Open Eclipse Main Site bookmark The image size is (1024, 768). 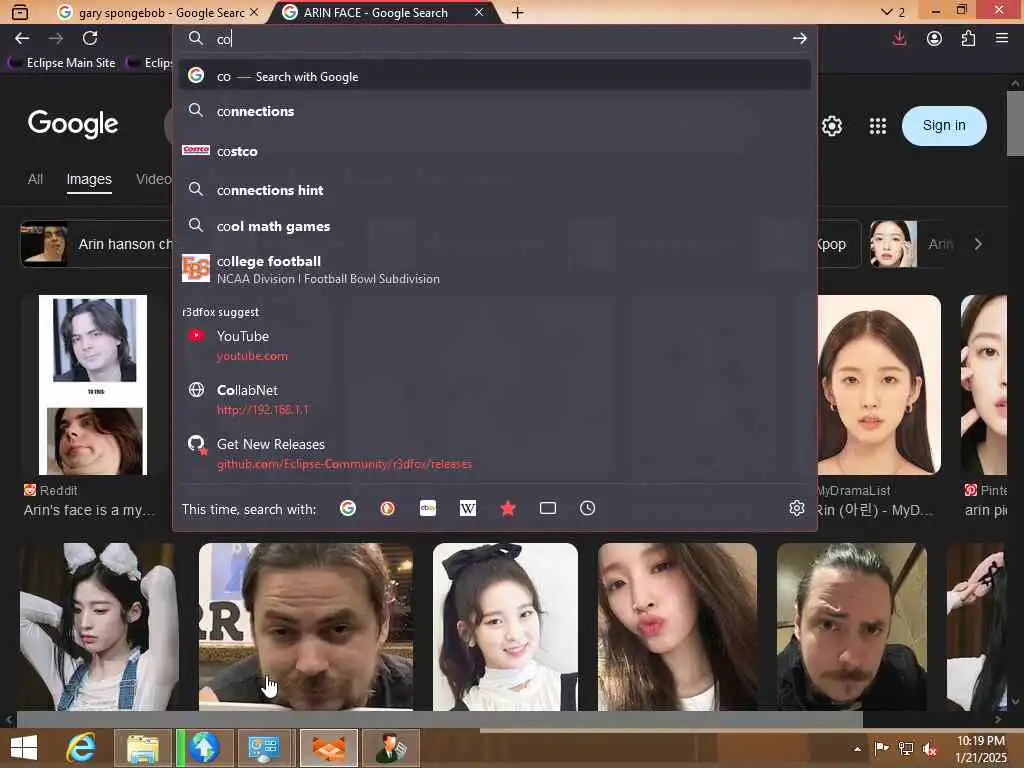tap(62, 63)
